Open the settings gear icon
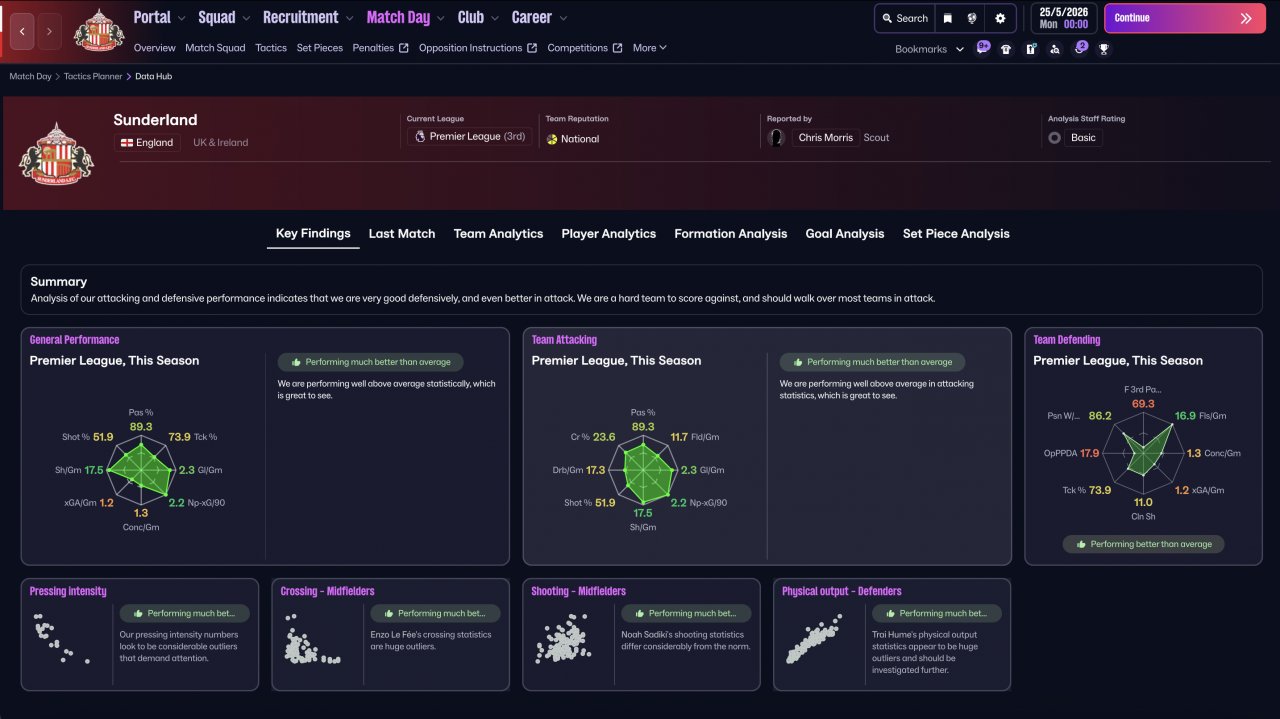 click(1000, 18)
